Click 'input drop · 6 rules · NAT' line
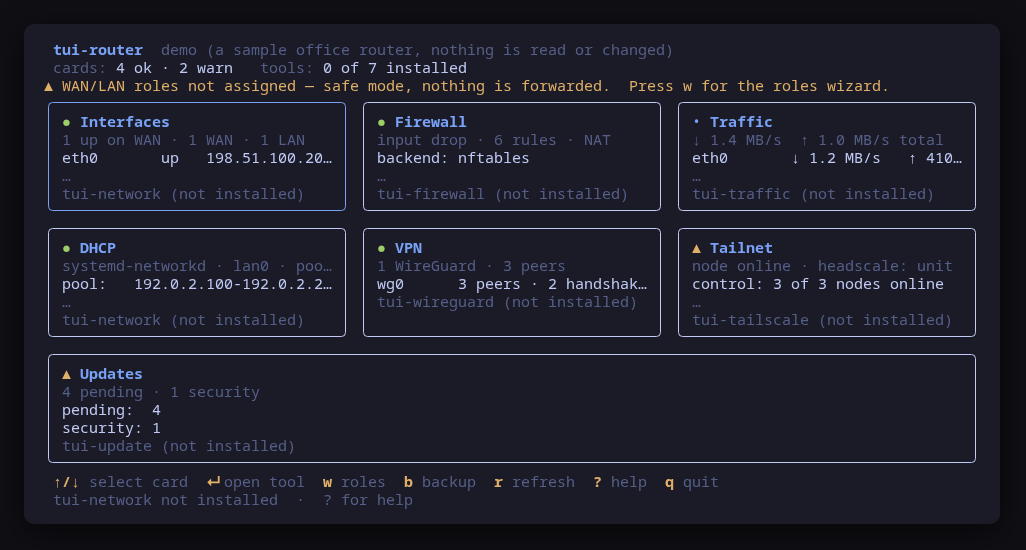The height and width of the screenshot is (550, 1026). pyautogui.click(x=493, y=140)
